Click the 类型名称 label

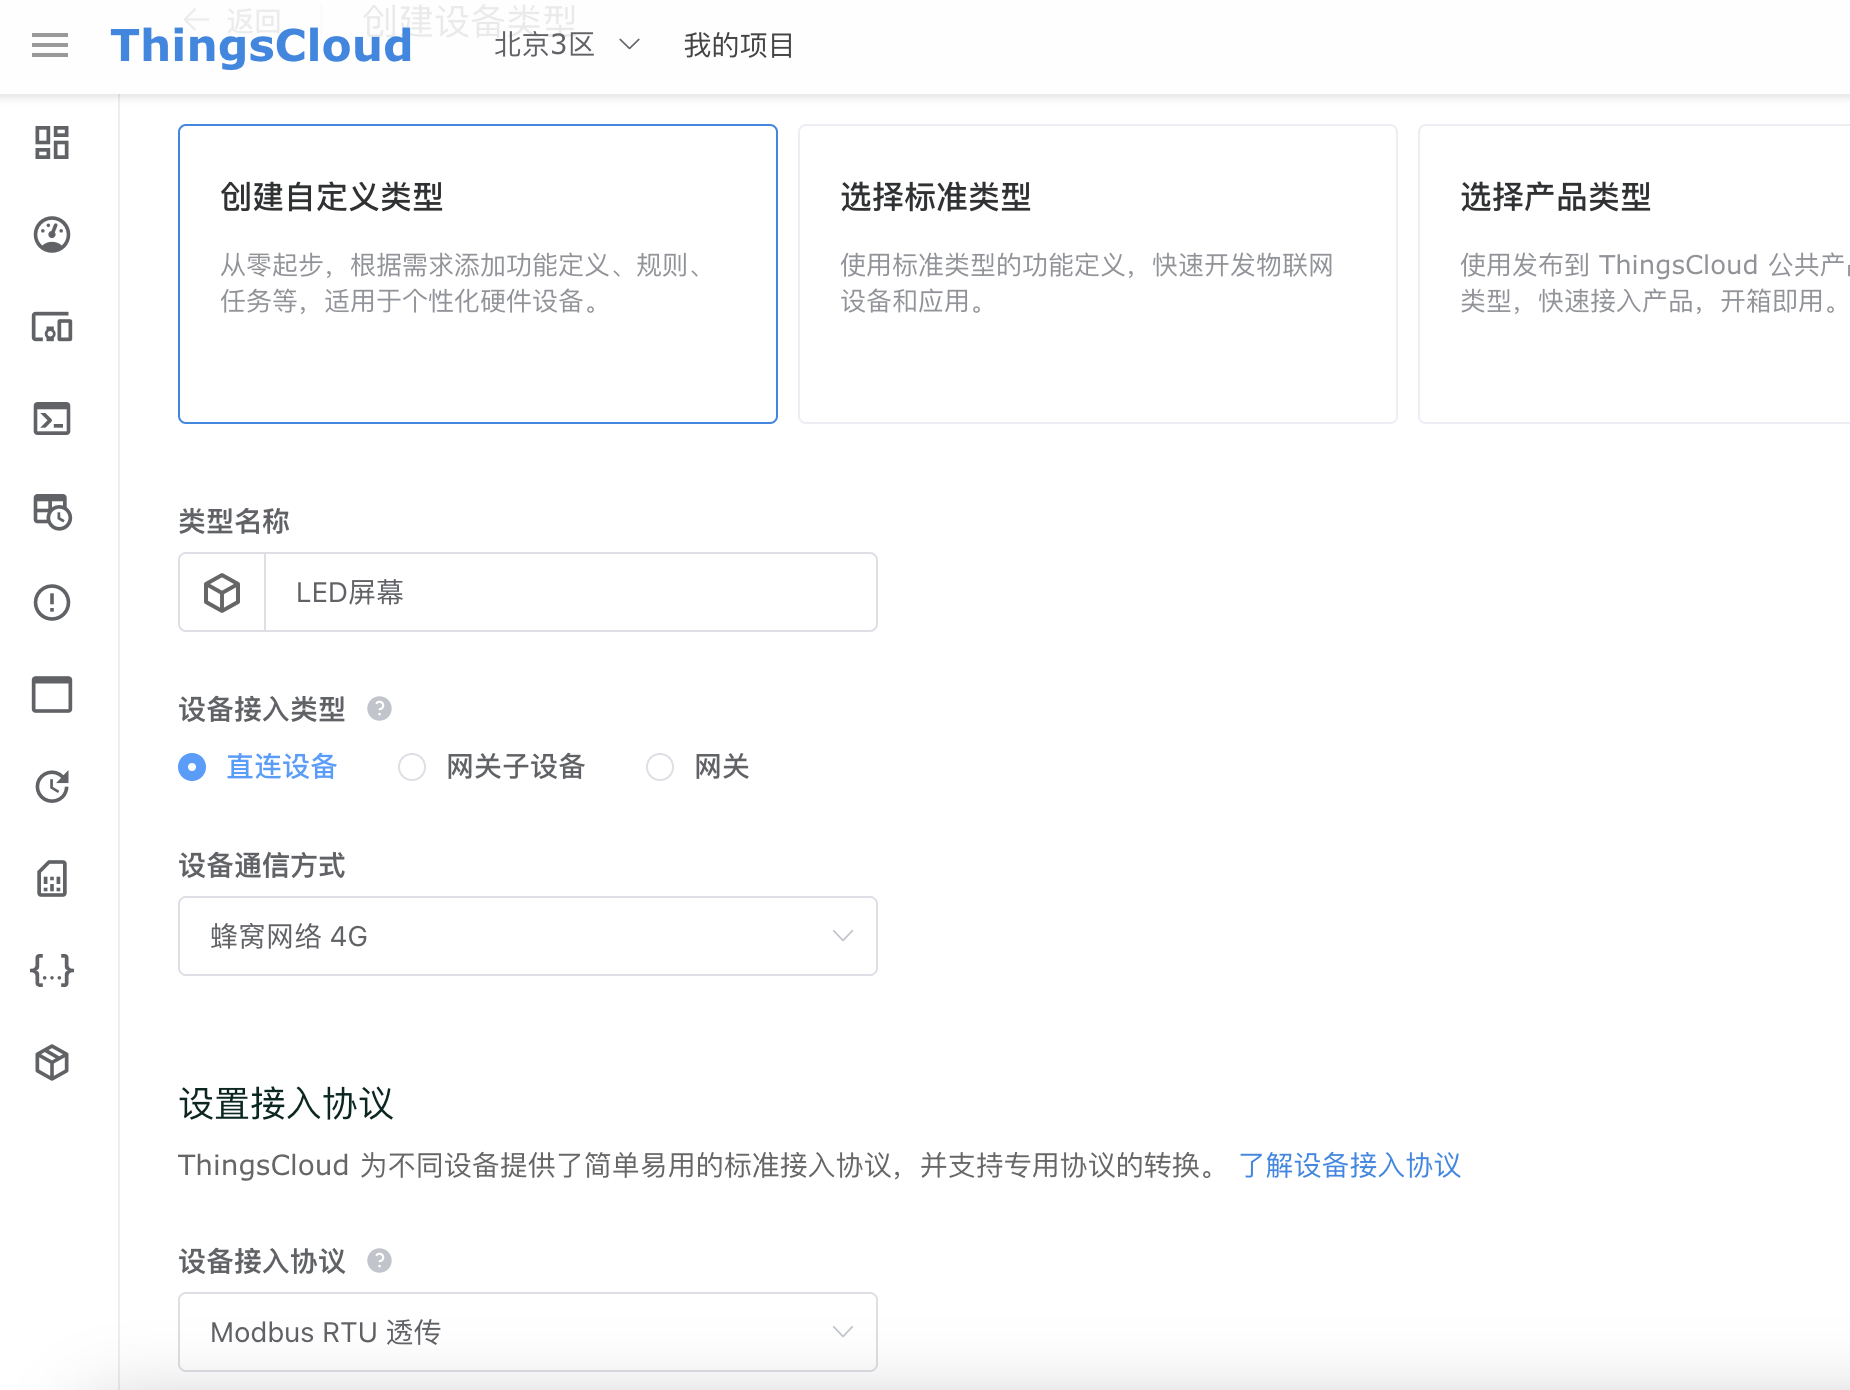[234, 521]
